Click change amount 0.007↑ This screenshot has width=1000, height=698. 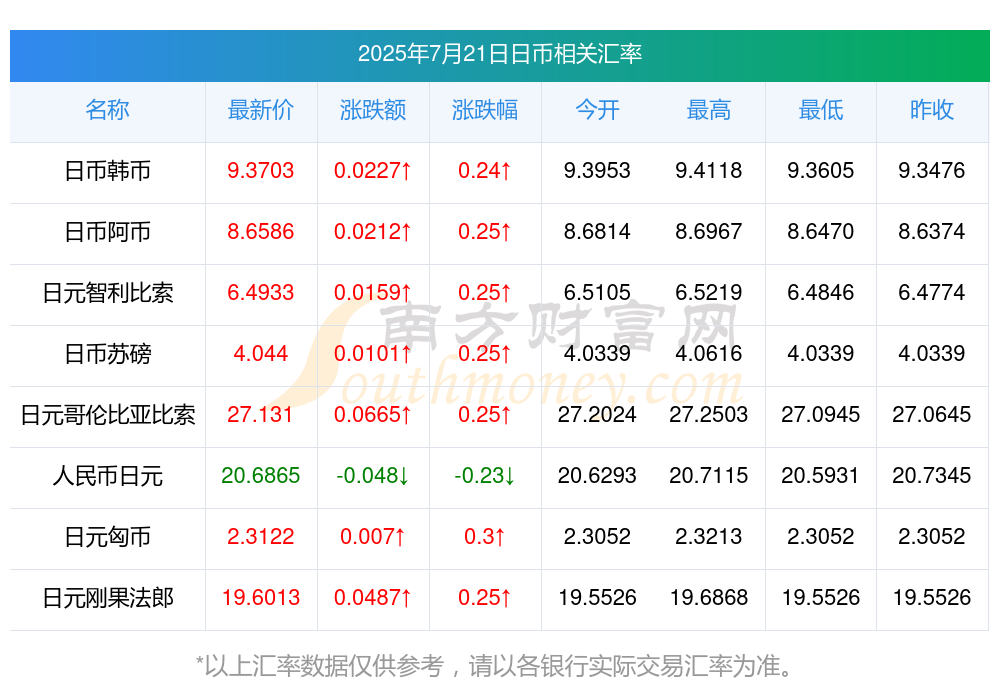pyautogui.click(x=372, y=536)
